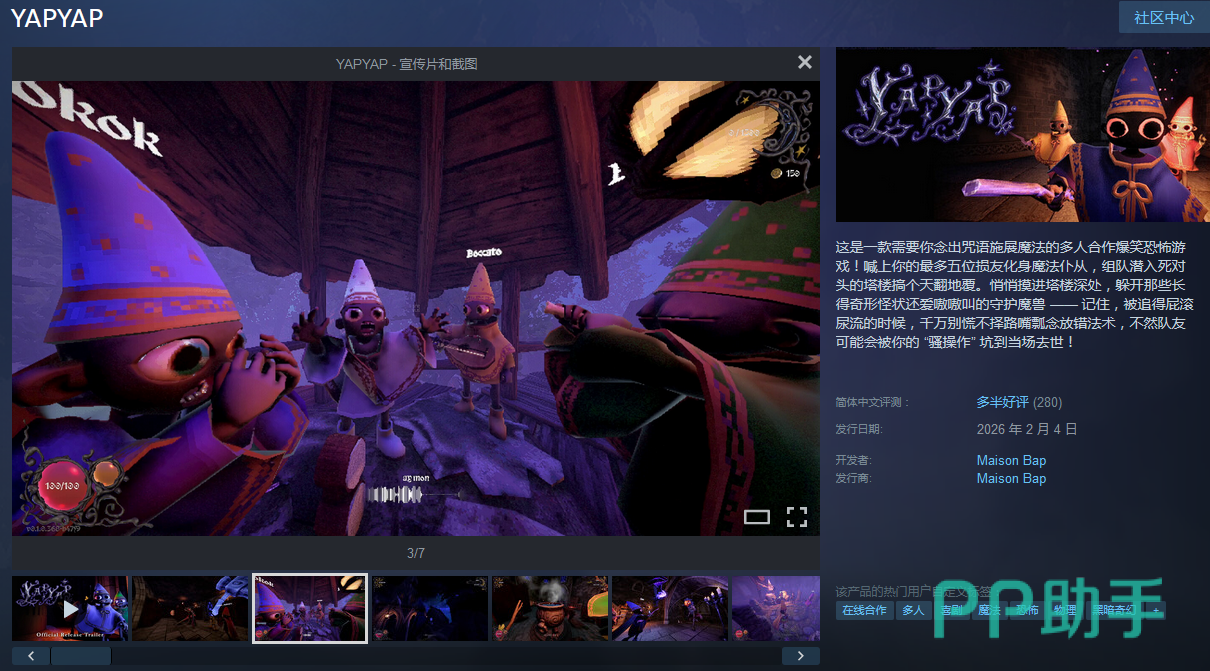Select the fourth dark blue screenshot thumbnail
Viewport: 1210px width, 671px height.
[x=430, y=608]
